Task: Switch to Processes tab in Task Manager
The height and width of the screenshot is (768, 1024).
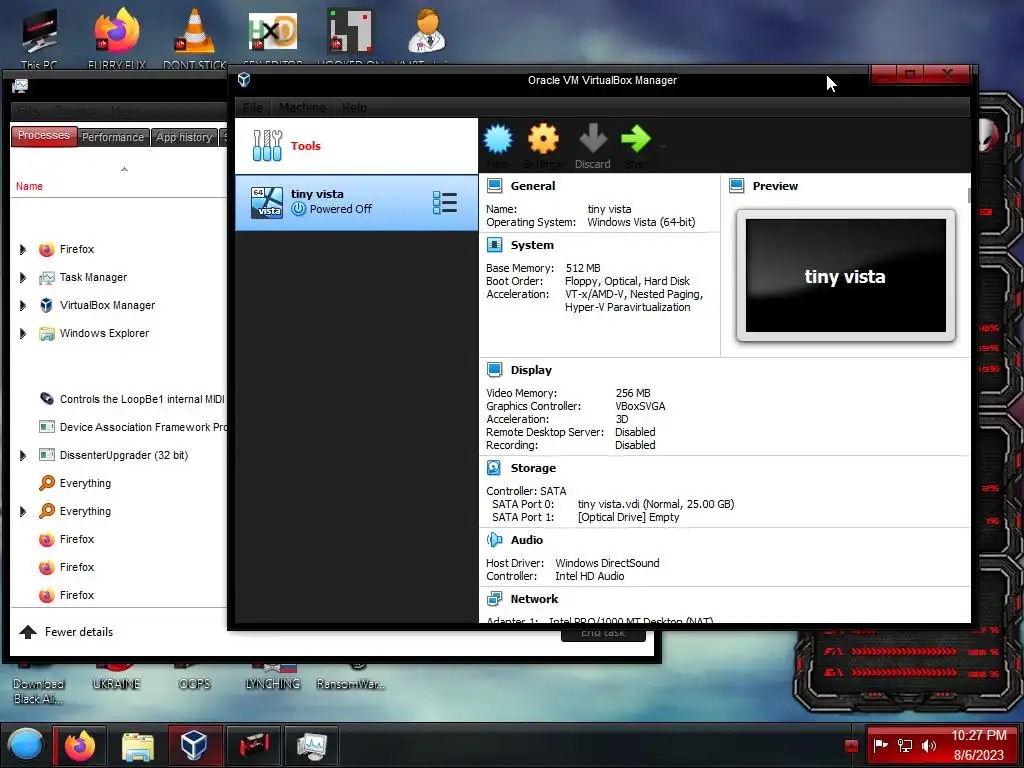Action: click(44, 136)
